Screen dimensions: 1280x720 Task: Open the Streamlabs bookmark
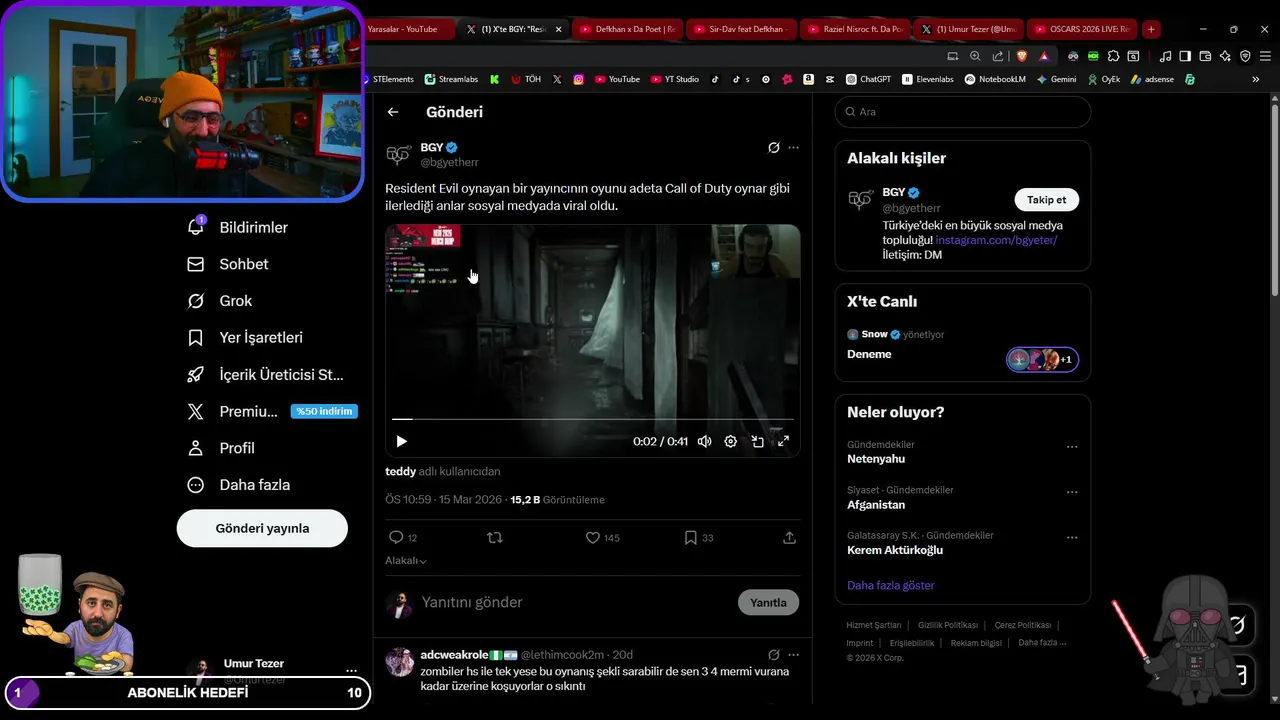(x=451, y=79)
